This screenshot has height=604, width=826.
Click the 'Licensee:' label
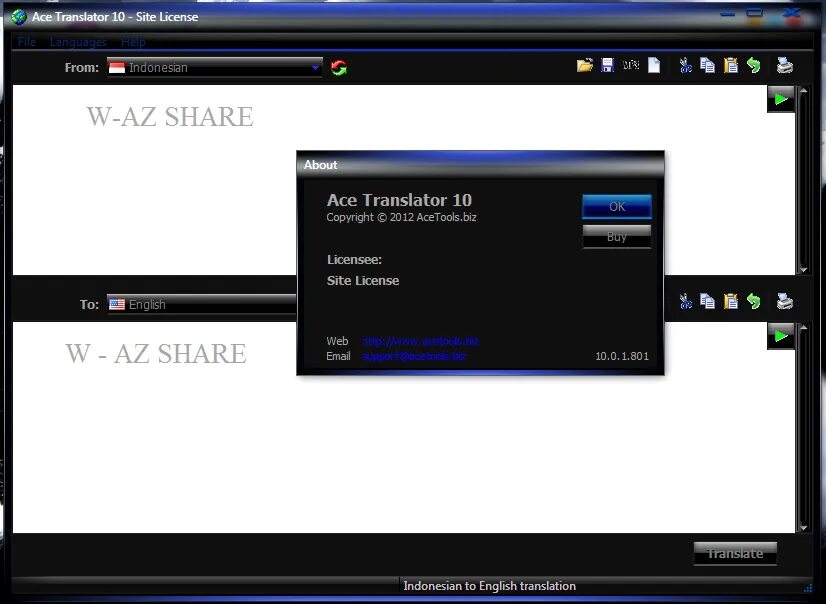355,260
